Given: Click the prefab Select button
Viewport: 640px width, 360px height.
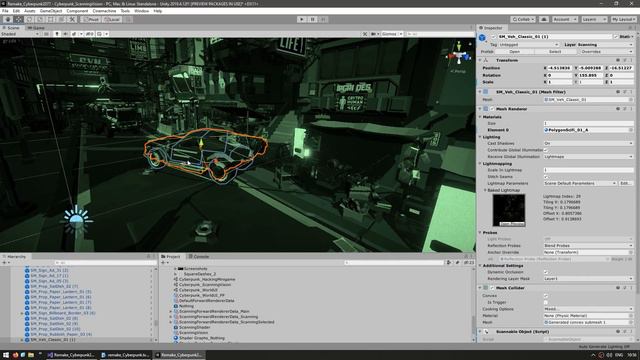Looking at the screenshot, I should pos(555,52).
